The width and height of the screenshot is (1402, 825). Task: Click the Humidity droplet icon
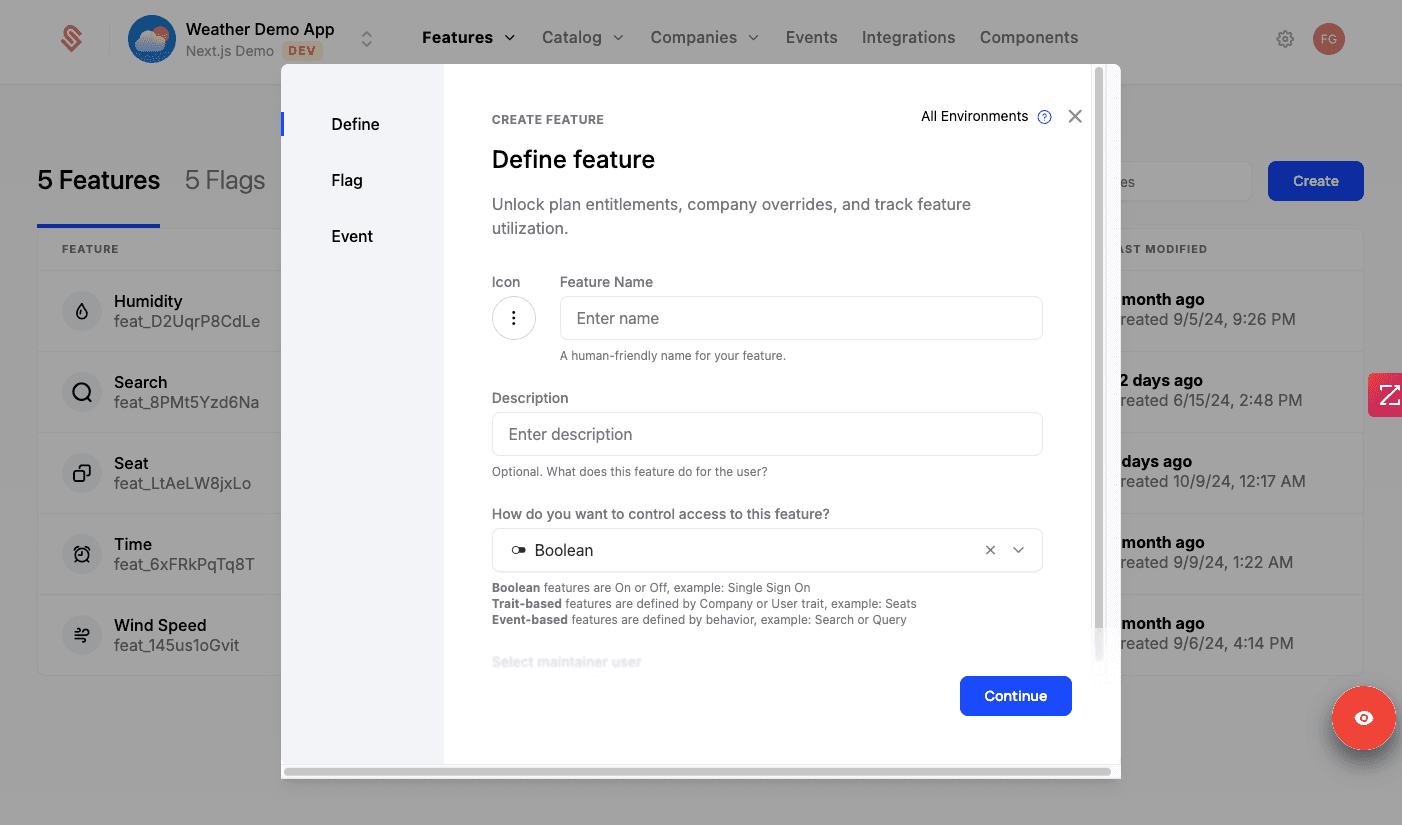coord(82,311)
